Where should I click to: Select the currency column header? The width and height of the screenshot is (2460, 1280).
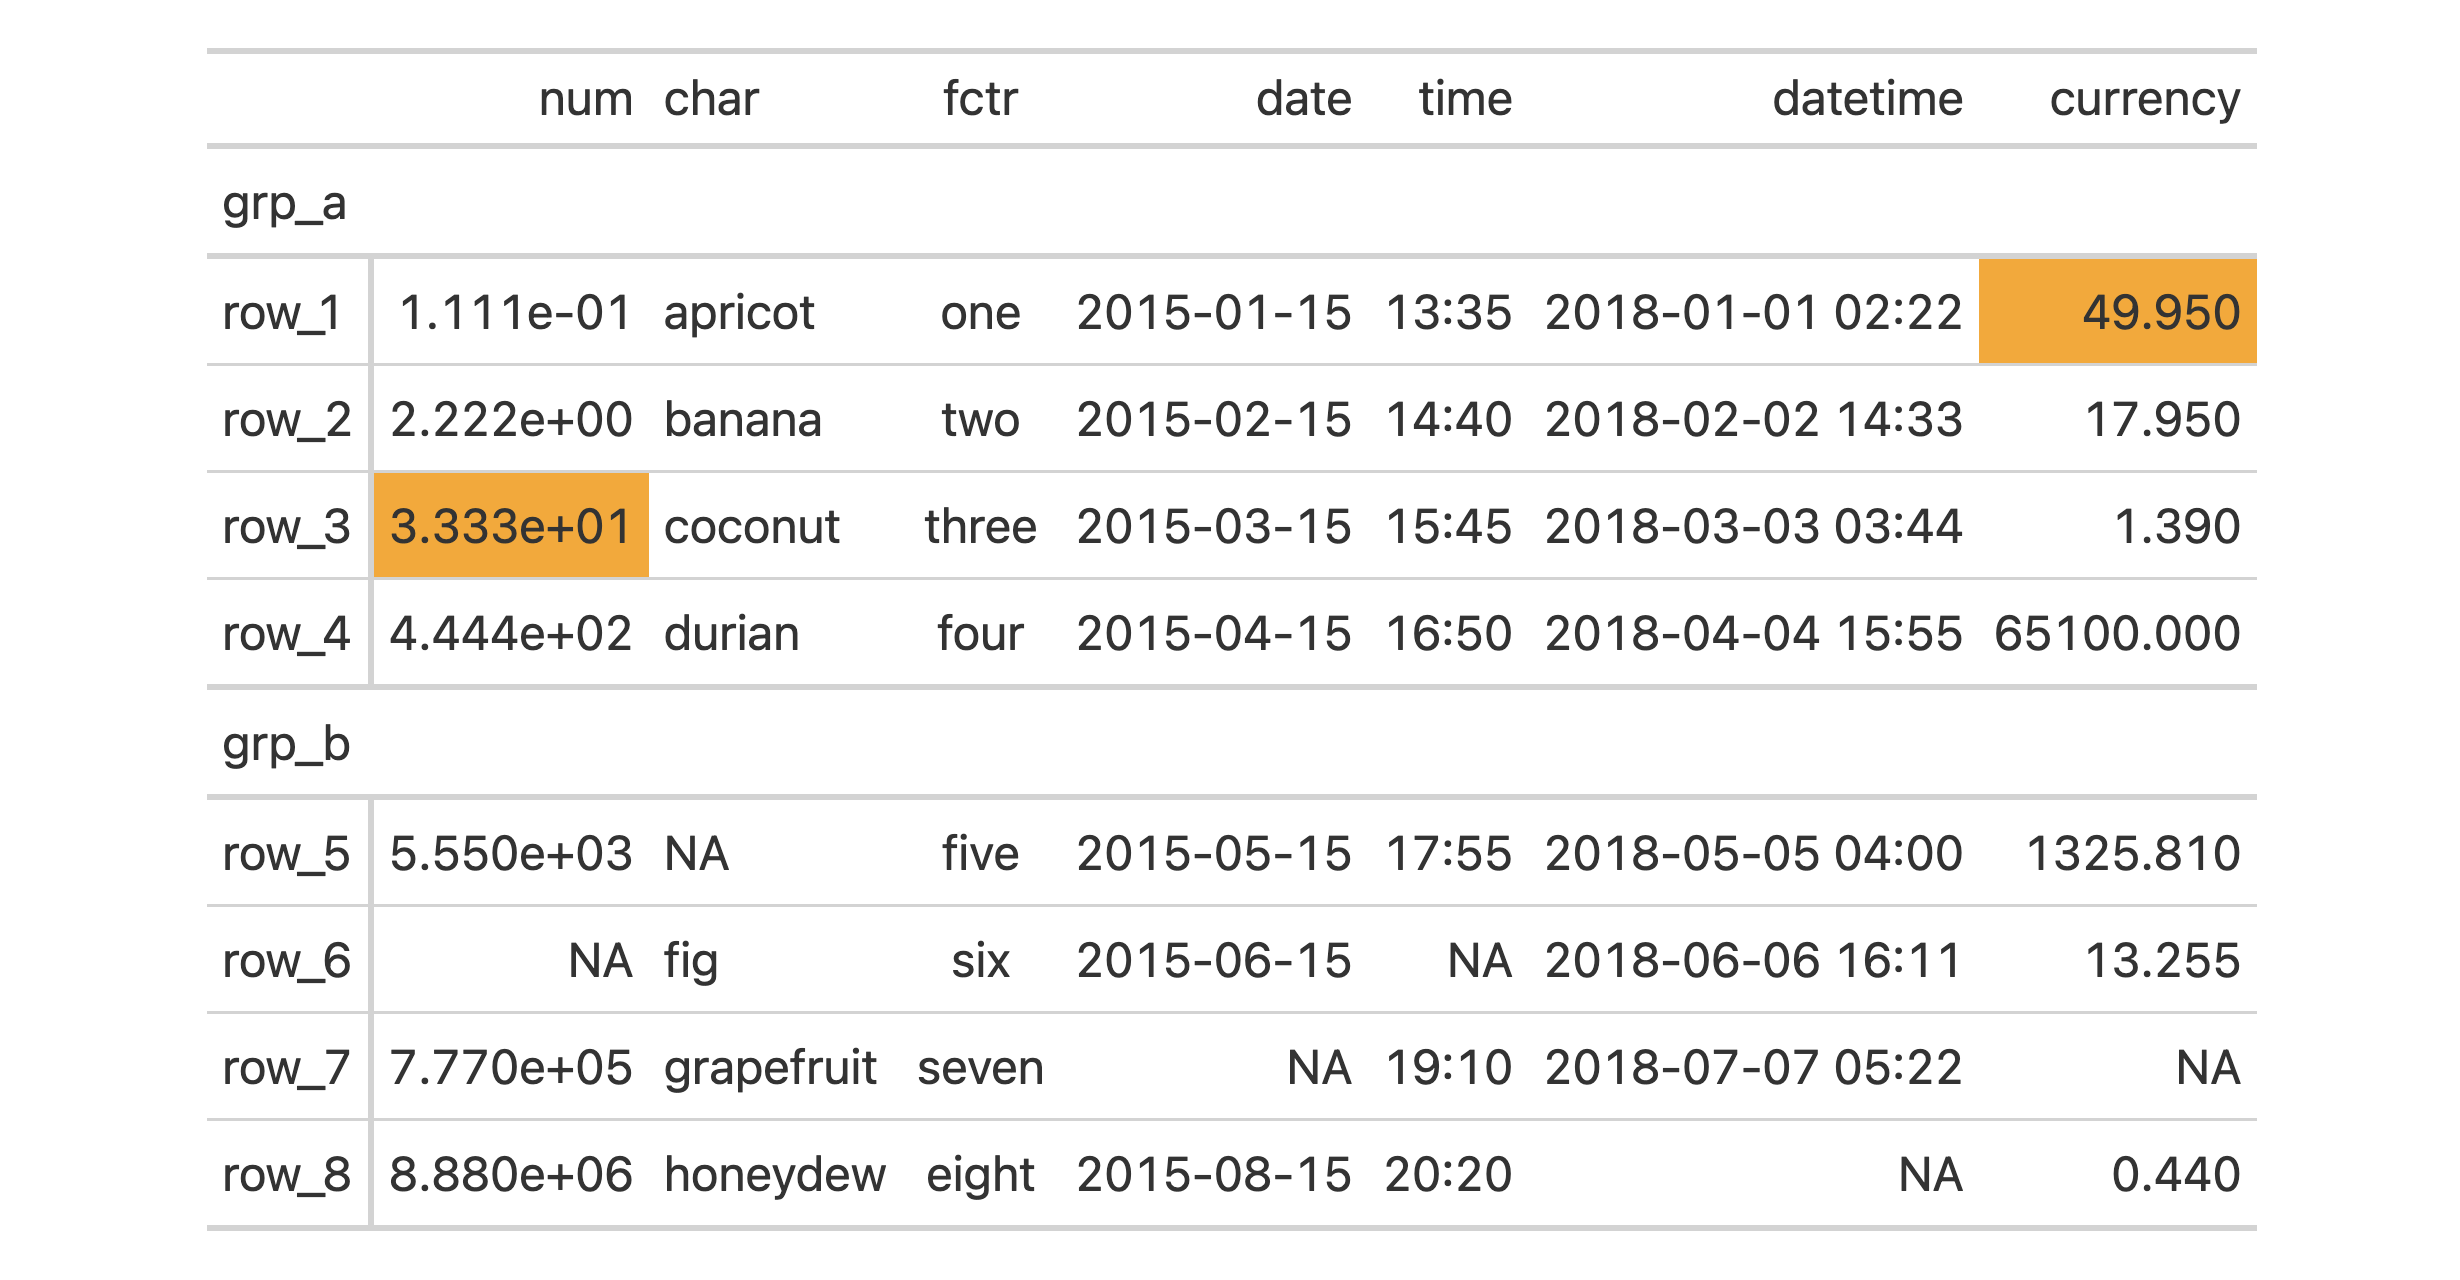tap(2144, 99)
